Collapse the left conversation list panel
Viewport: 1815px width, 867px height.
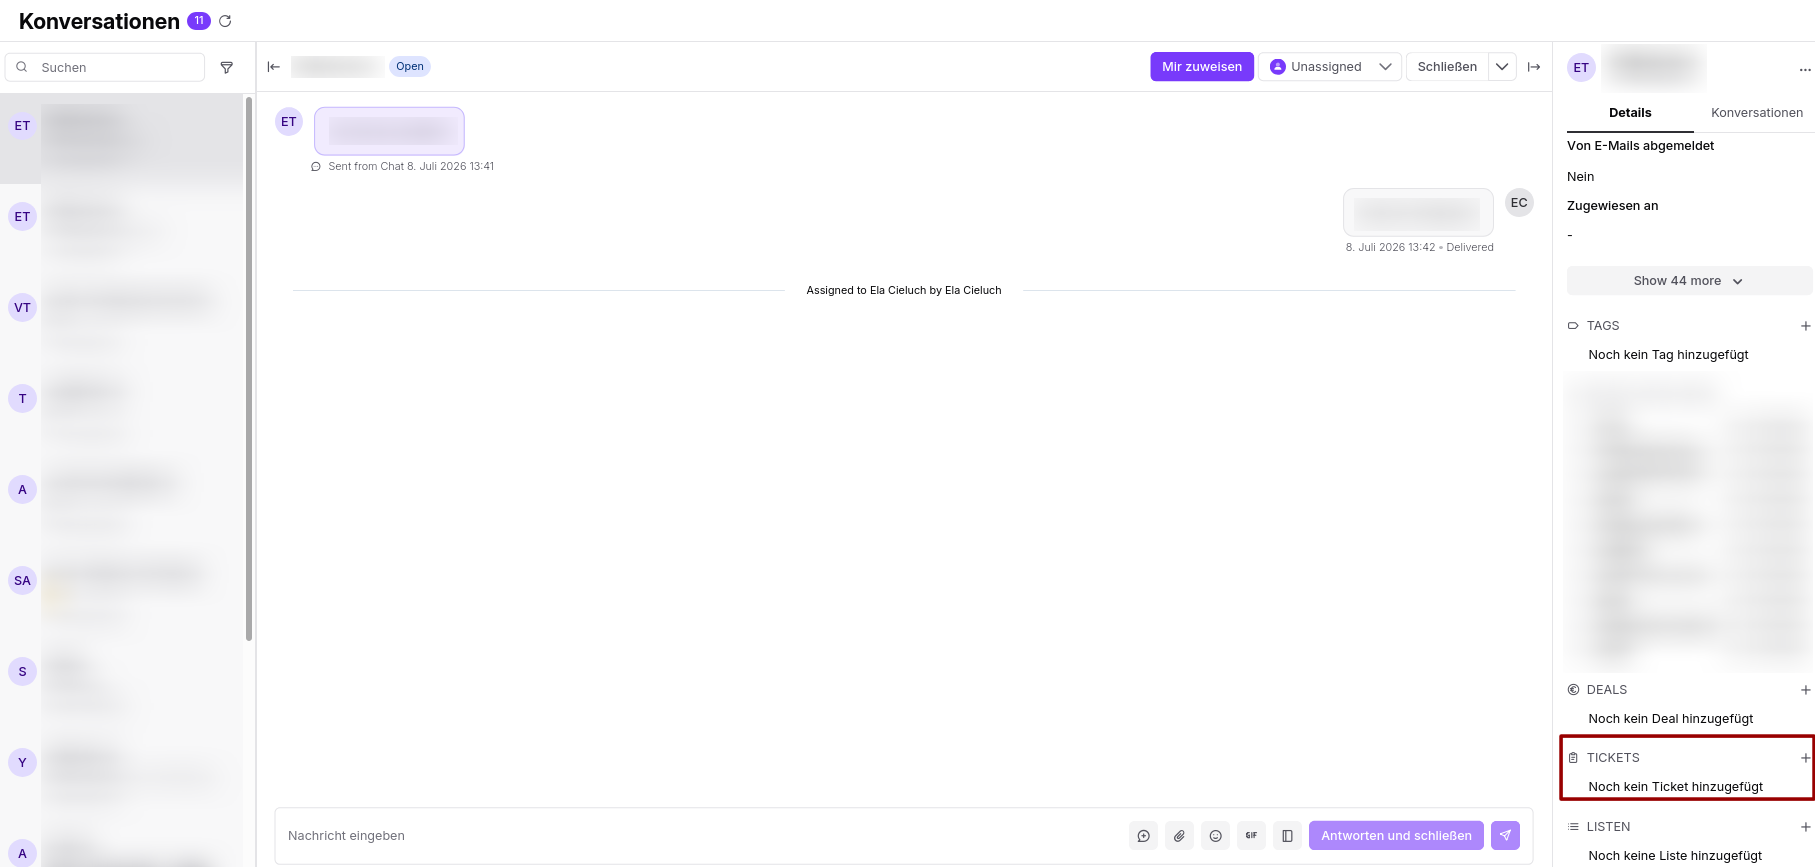tap(273, 67)
